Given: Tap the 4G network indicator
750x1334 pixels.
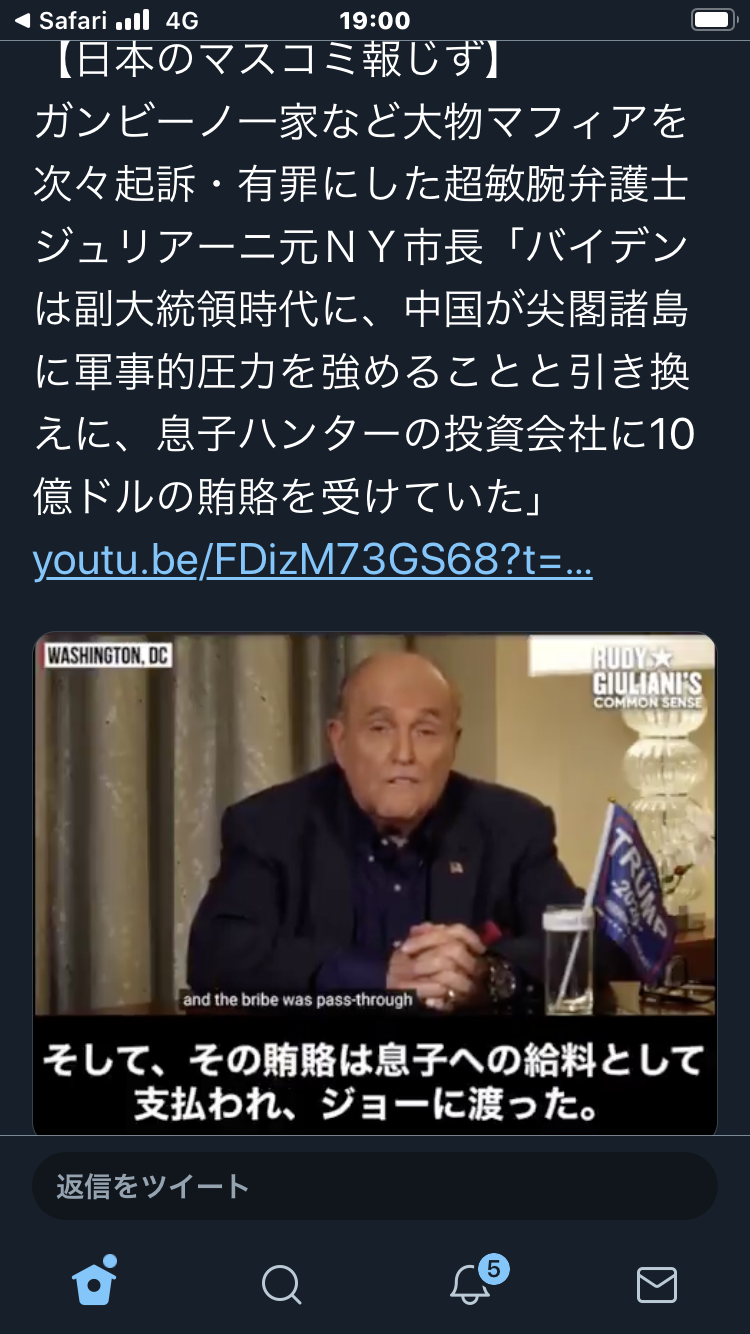Looking at the screenshot, I should point(181,20).
